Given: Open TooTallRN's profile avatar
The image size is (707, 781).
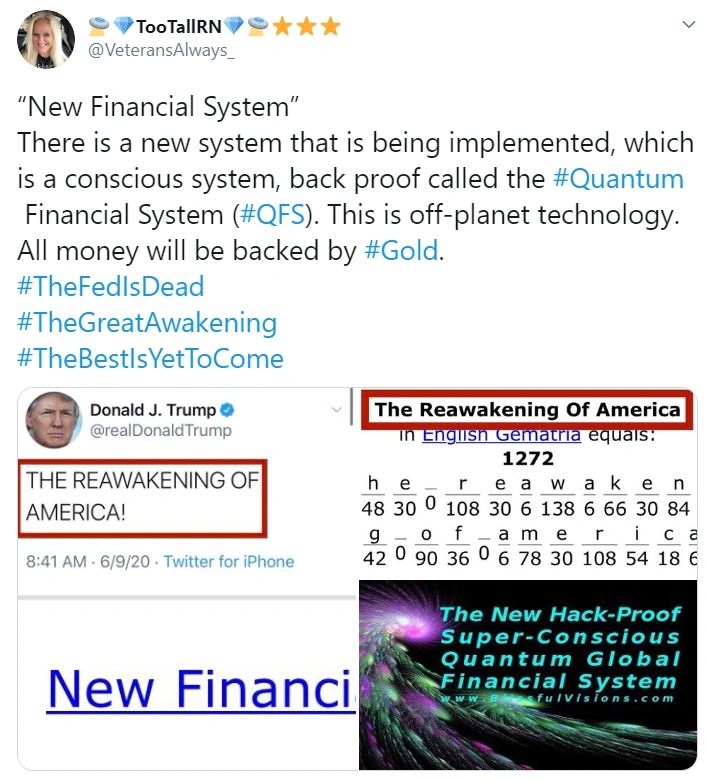Looking at the screenshot, I should click(46, 39).
